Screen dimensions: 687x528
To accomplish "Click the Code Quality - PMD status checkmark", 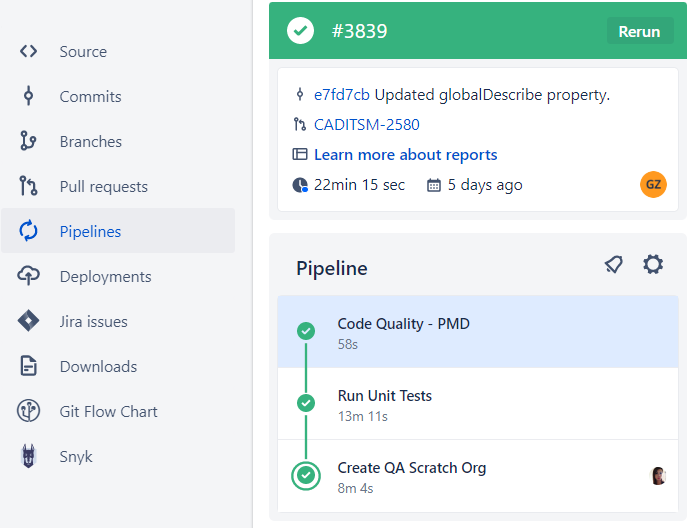I will point(306,331).
